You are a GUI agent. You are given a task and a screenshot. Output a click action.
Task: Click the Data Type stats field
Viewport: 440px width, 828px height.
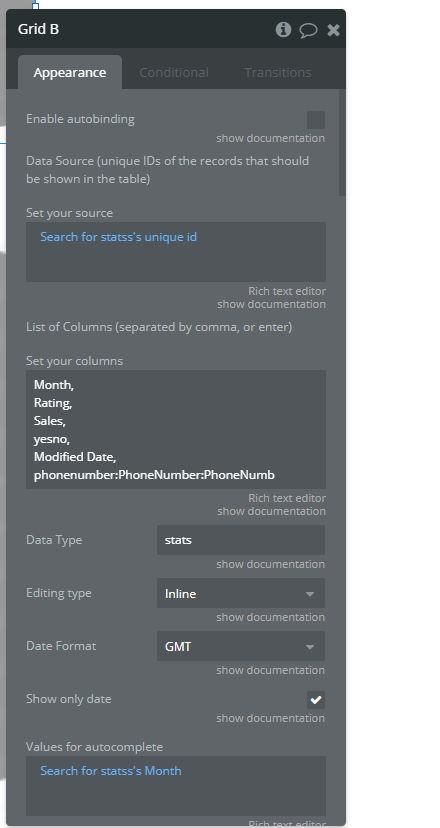[x=241, y=540]
